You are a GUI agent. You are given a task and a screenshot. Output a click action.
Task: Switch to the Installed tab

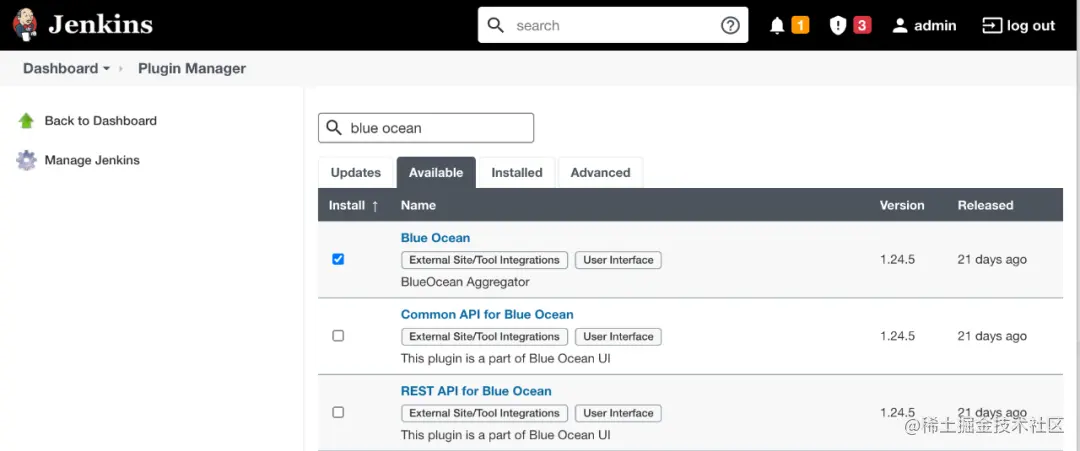pyautogui.click(x=517, y=173)
